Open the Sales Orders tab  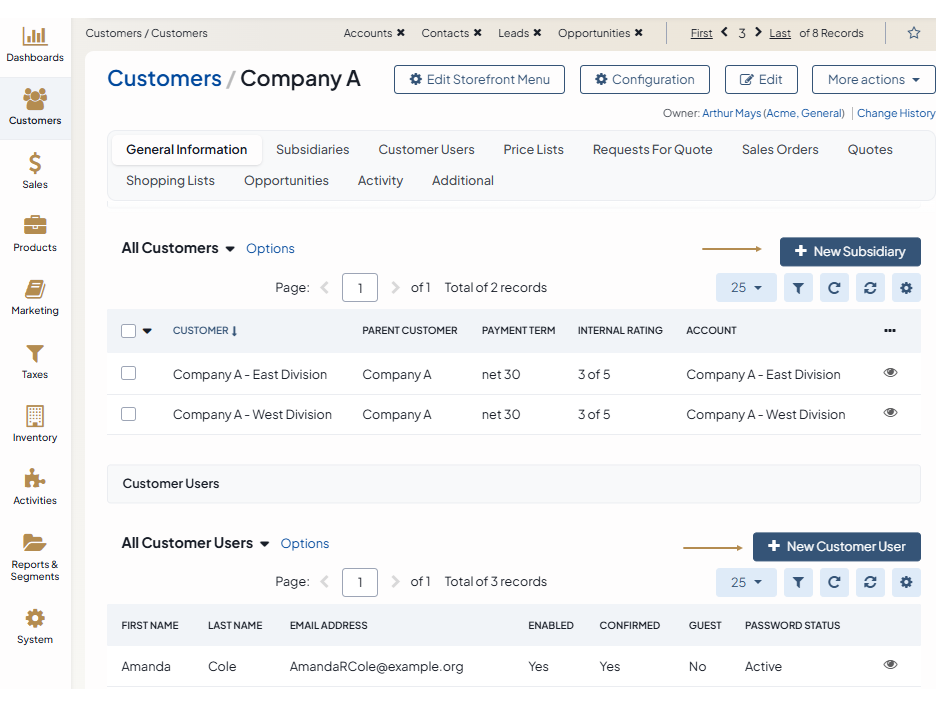pos(779,150)
